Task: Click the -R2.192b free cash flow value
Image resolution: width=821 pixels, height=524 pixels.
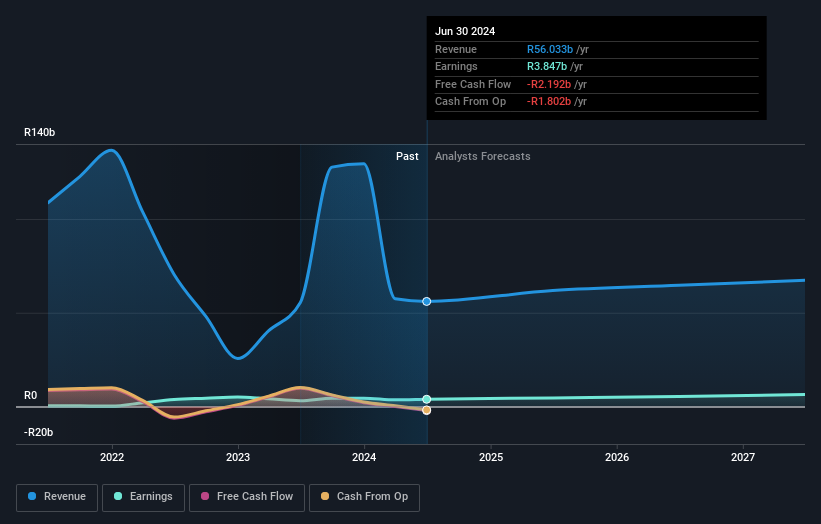Action: (x=549, y=84)
